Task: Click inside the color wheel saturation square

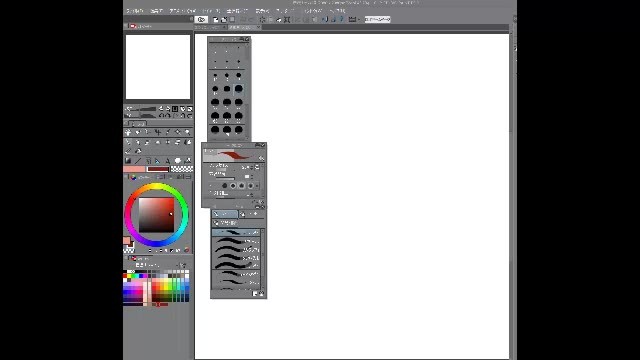Action: click(x=156, y=215)
